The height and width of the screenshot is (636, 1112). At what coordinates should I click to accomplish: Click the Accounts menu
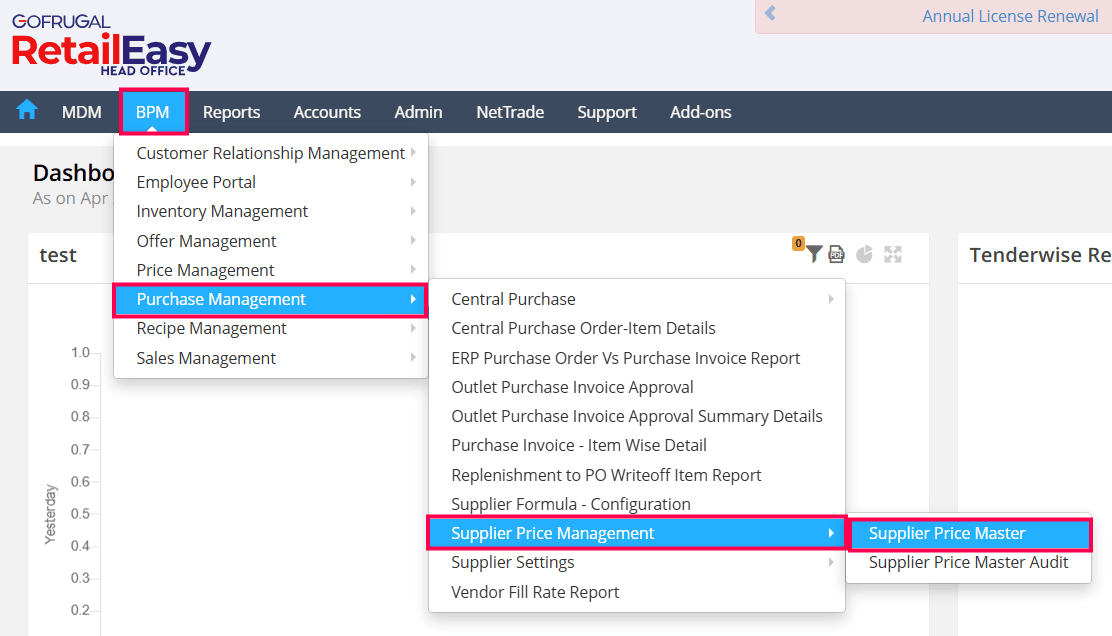pos(327,112)
